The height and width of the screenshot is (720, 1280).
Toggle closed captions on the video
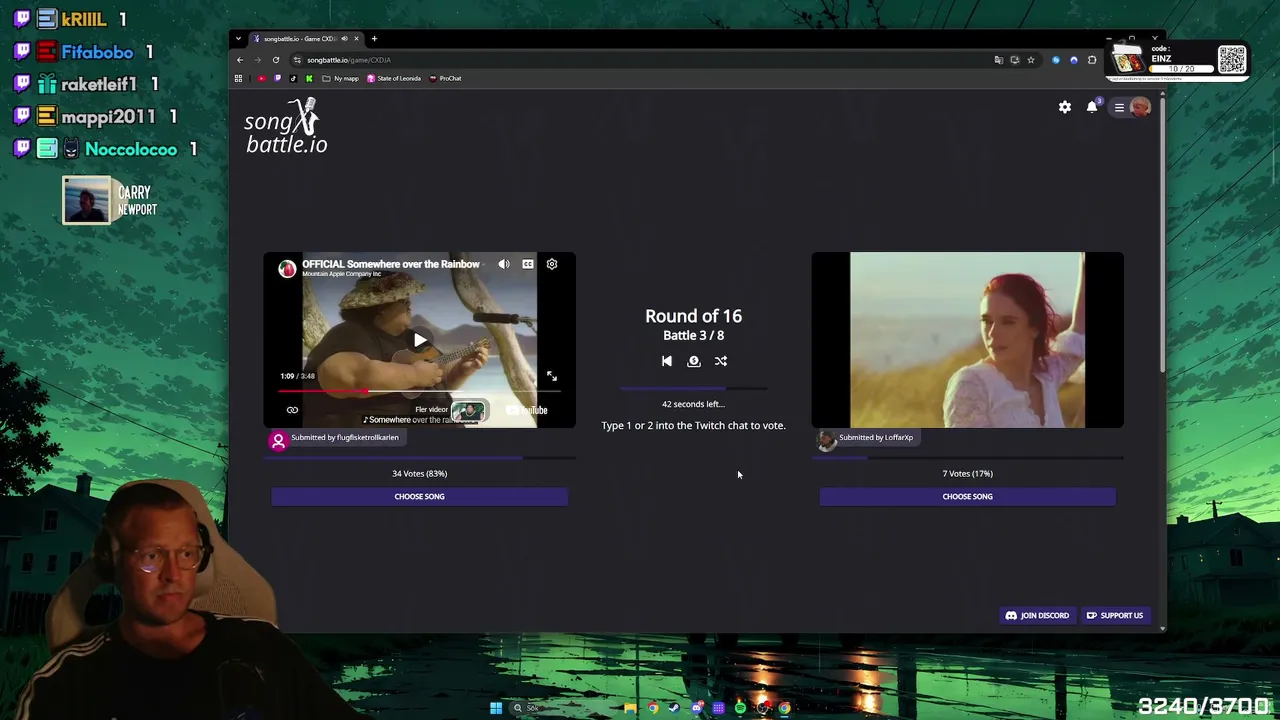528,264
